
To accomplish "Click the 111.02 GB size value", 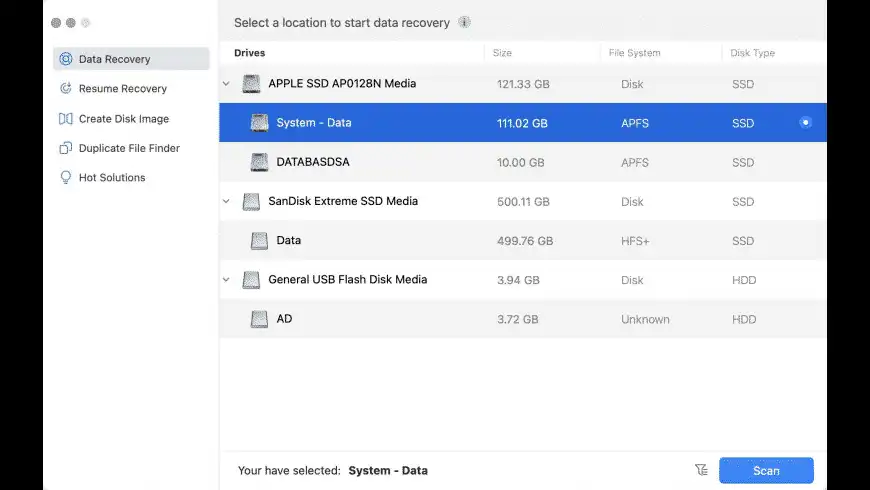I will pos(522,123).
